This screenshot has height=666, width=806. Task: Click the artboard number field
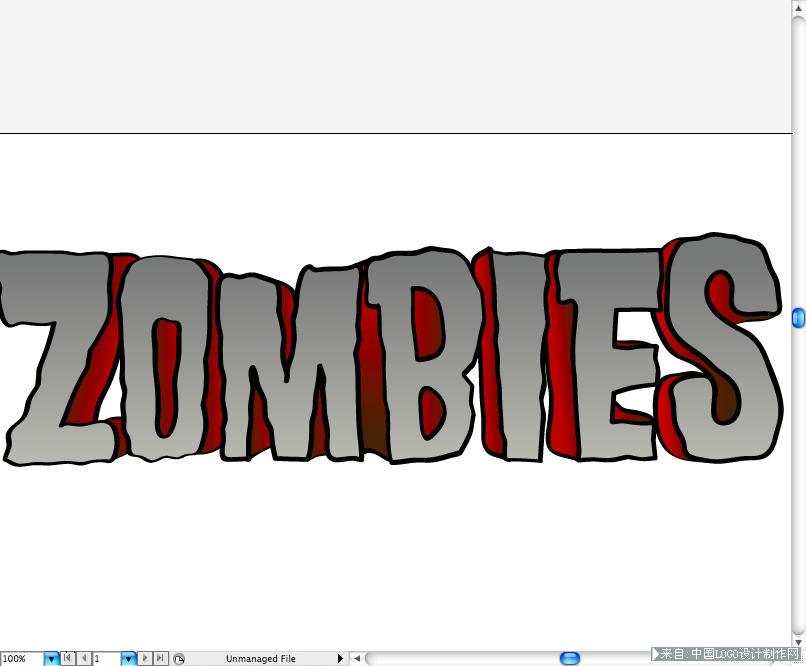pyautogui.click(x=107, y=658)
